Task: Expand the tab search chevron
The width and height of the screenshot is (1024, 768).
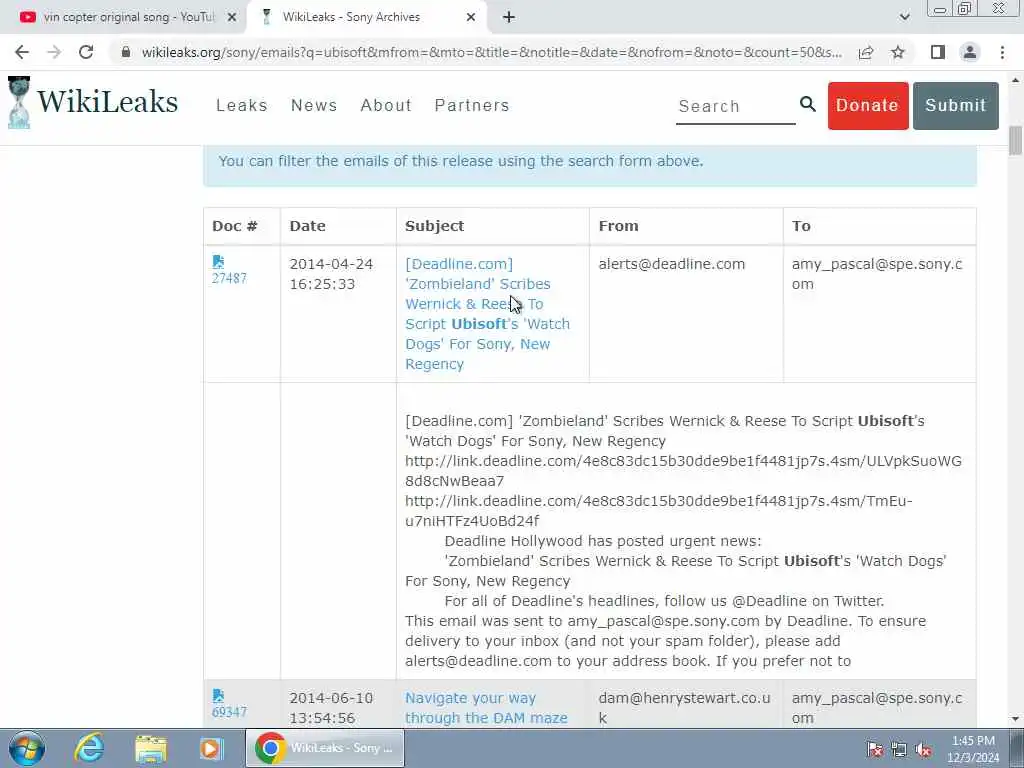Action: pyautogui.click(x=904, y=17)
